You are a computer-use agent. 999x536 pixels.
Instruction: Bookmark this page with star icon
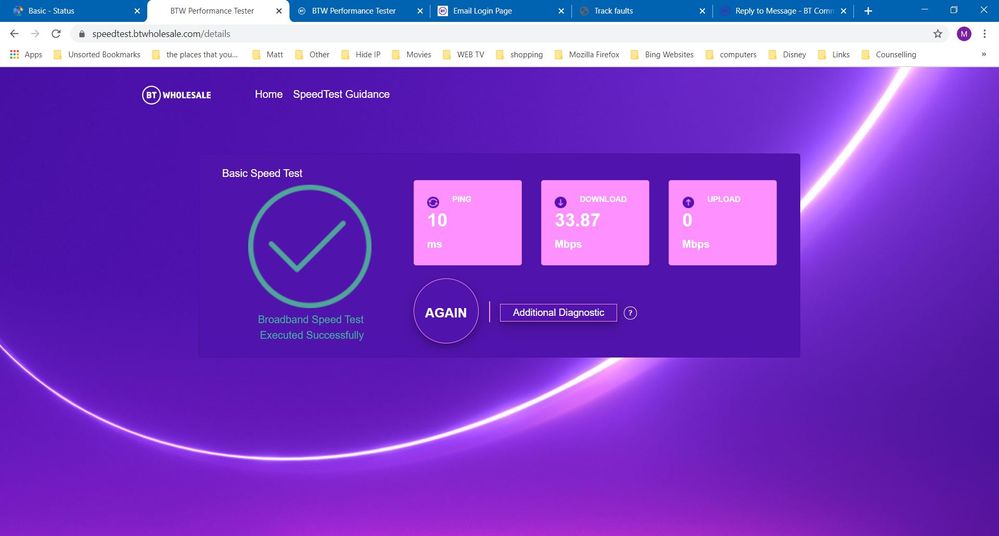pyautogui.click(x=937, y=33)
